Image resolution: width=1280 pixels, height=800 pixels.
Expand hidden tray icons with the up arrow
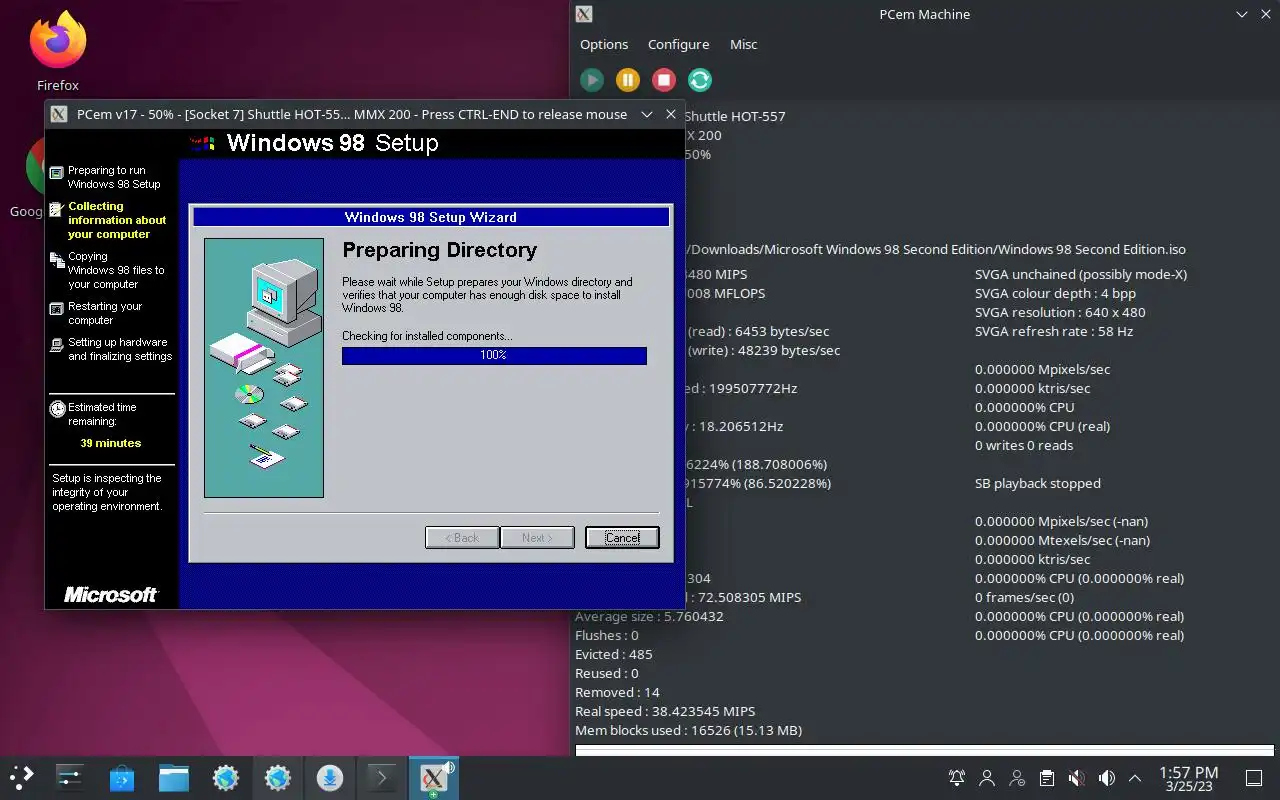[x=1135, y=778]
